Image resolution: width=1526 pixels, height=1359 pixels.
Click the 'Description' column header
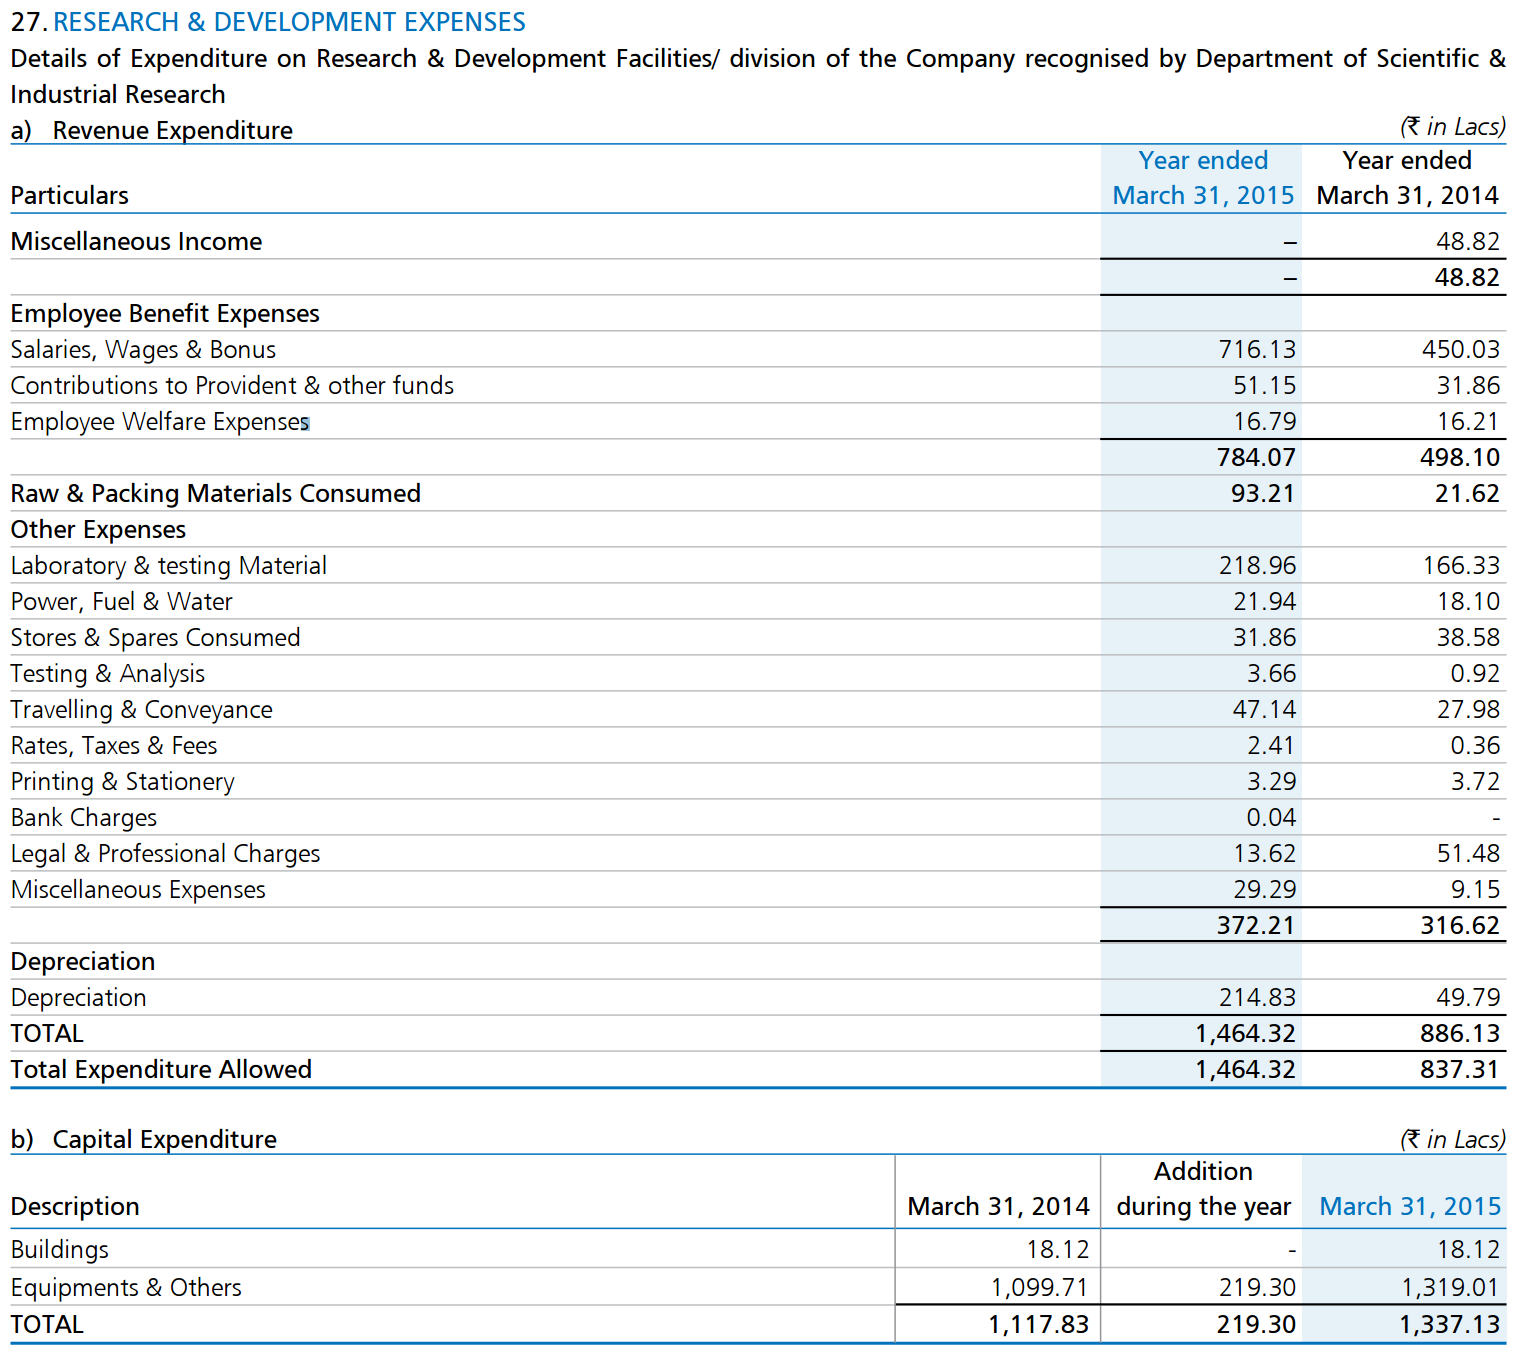tap(75, 1206)
